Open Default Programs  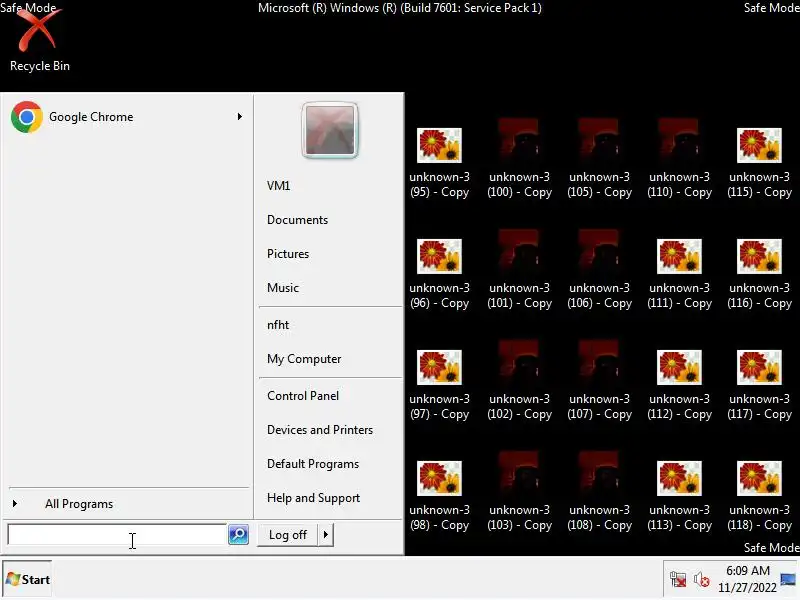tap(313, 464)
